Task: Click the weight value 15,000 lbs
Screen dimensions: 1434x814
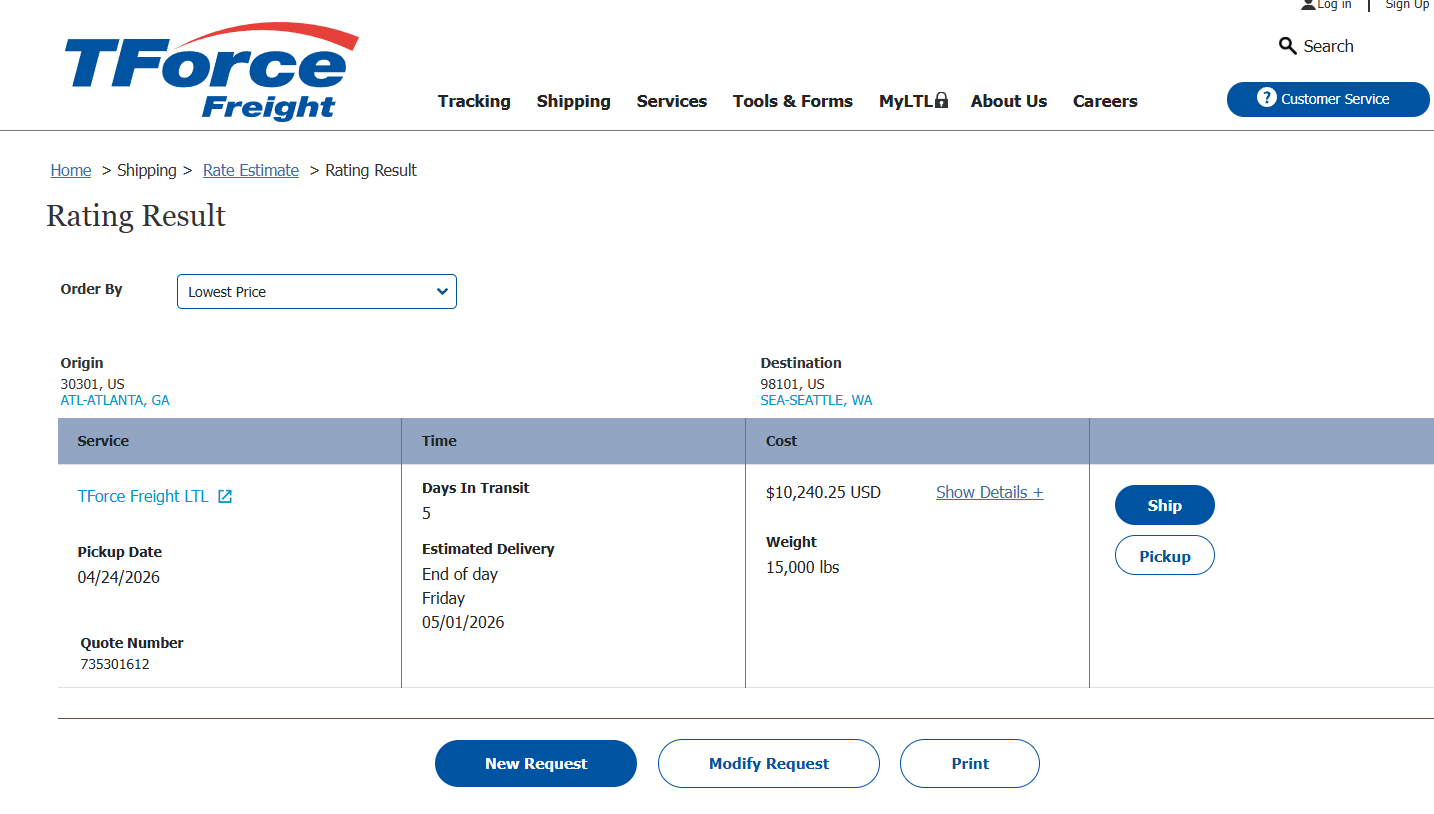Action: [x=803, y=567]
